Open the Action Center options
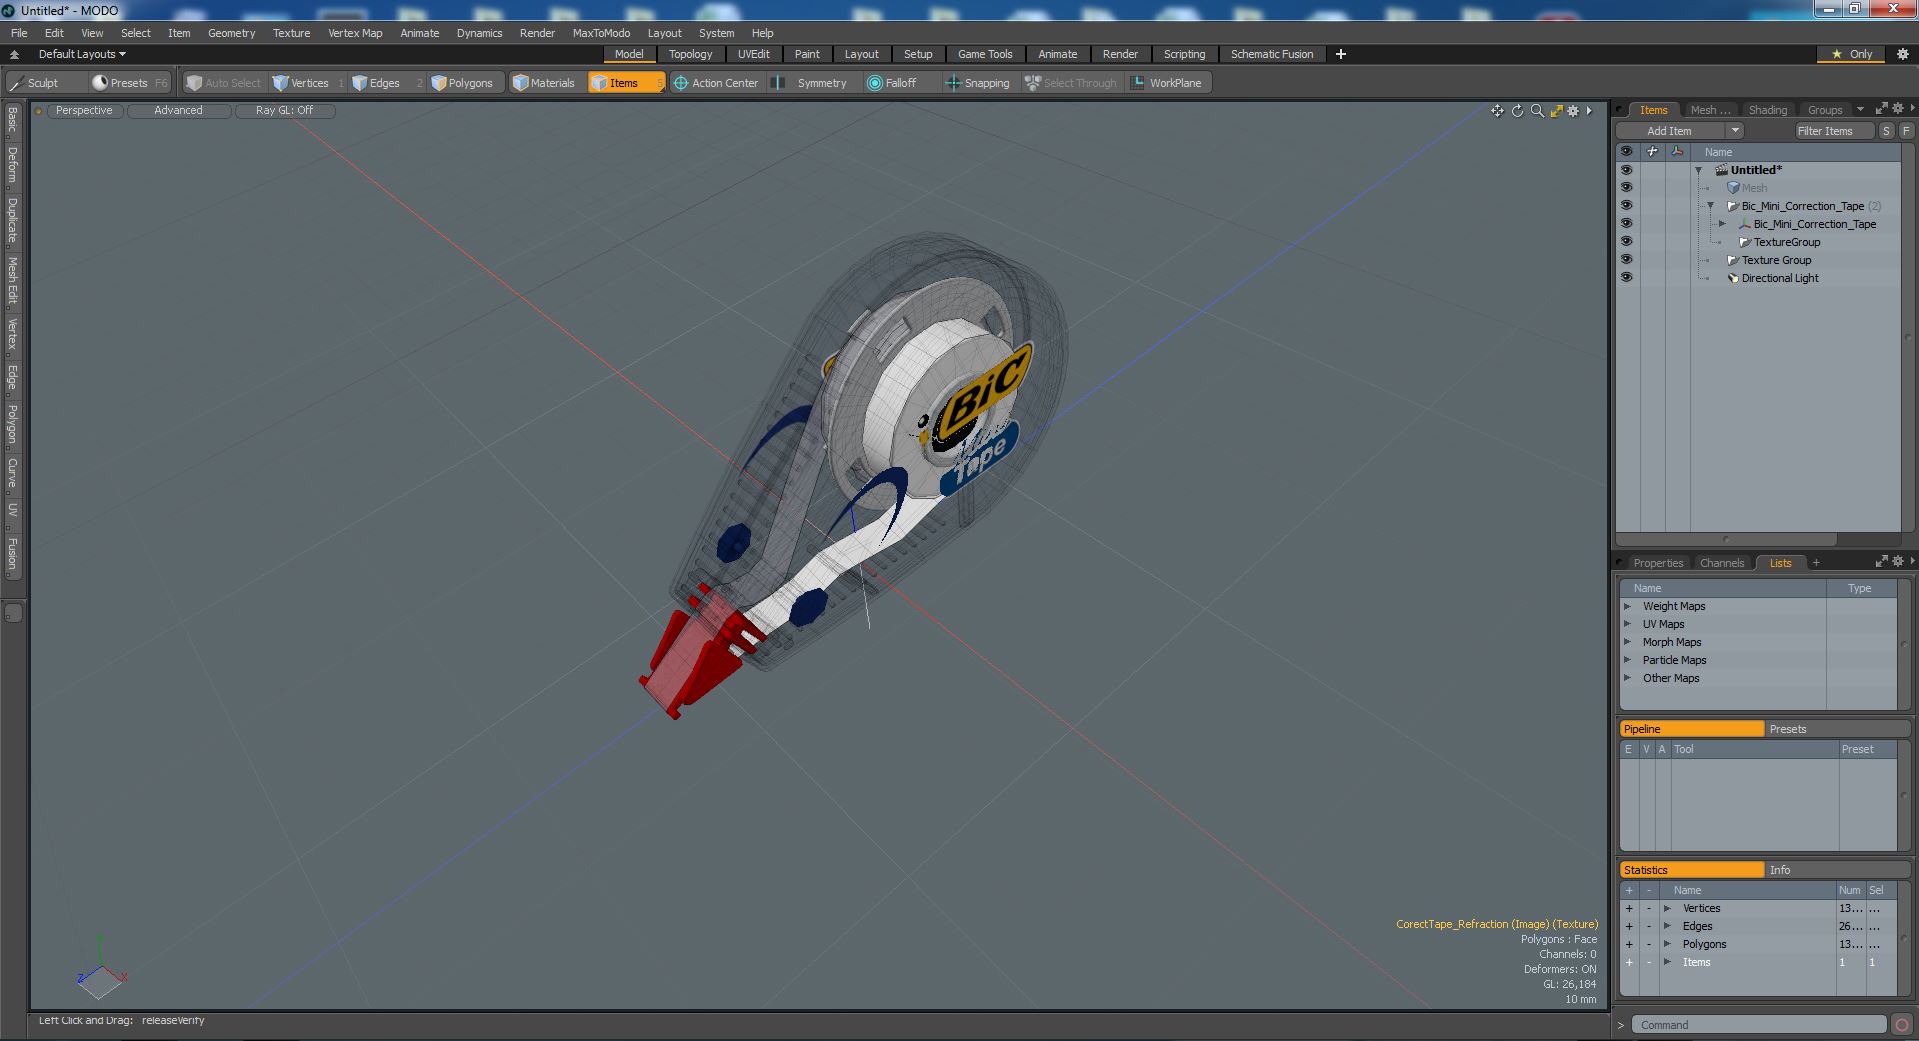Image resolution: width=1919 pixels, height=1041 pixels. (x=715, y=83)
